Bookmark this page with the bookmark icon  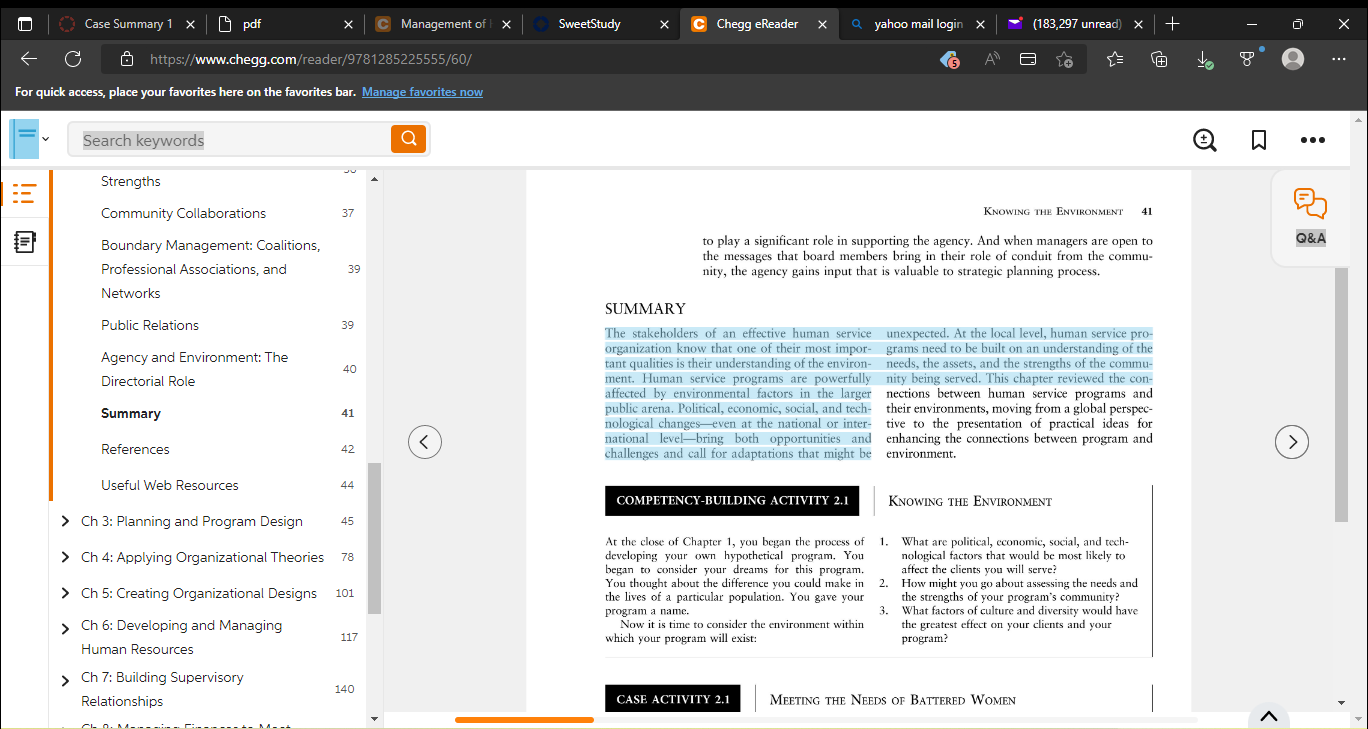1259,141
